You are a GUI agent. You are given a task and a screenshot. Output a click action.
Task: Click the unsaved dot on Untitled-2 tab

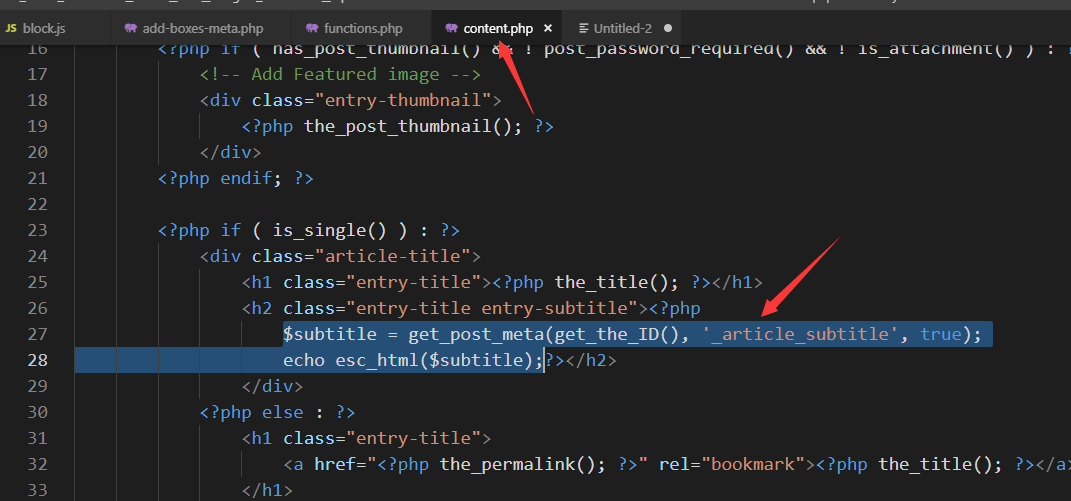pos(668,28)
